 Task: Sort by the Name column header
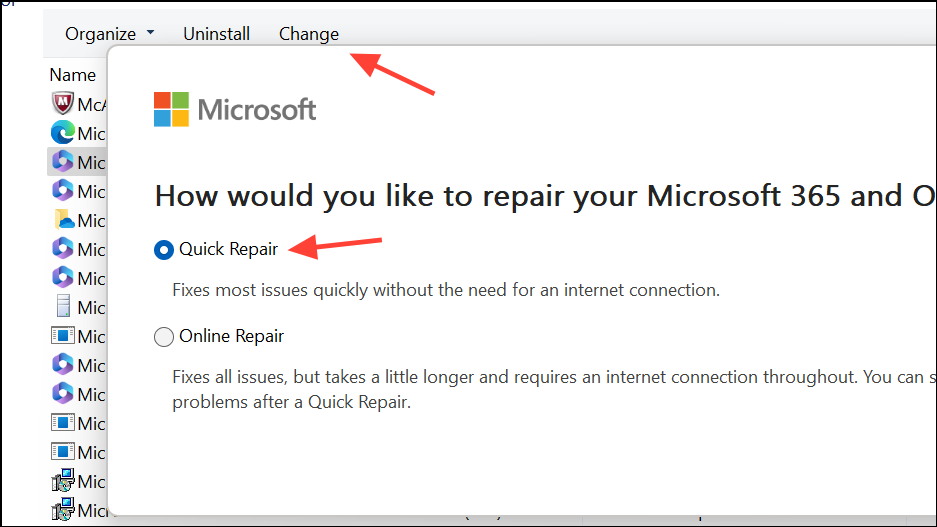[x=72, y=75]
